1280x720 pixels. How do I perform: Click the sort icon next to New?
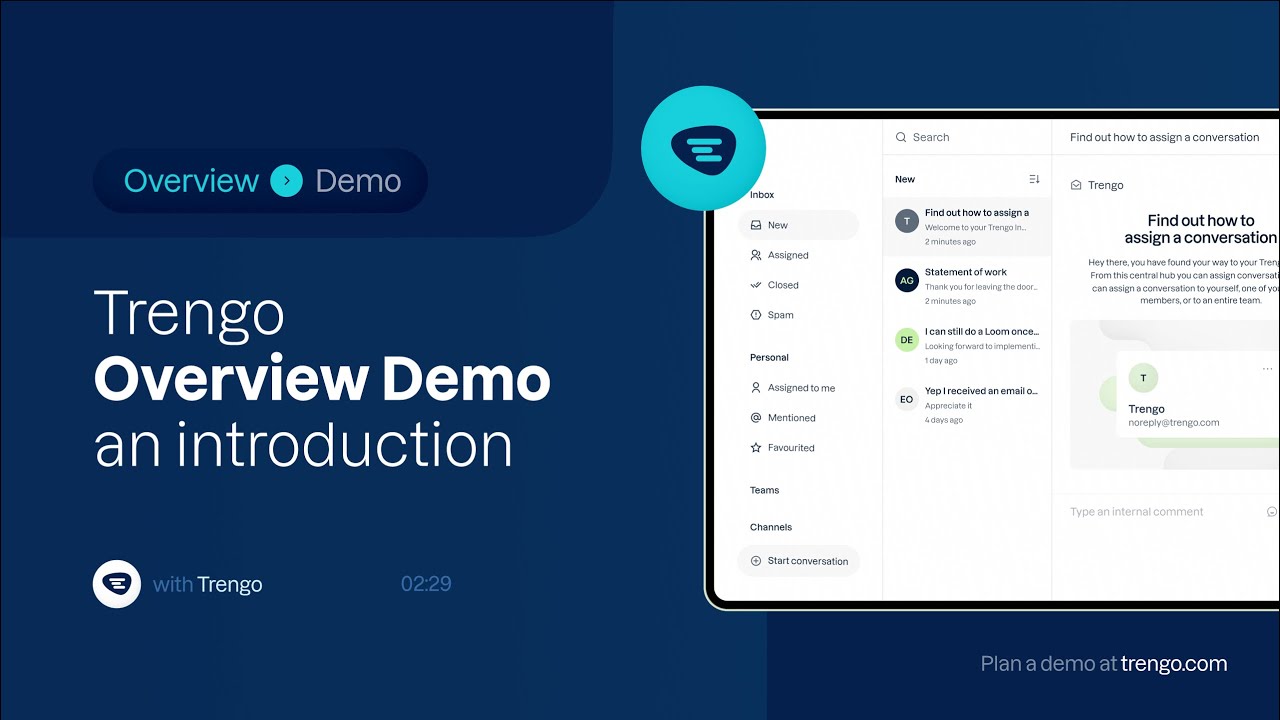click(x=1034, y=179)
